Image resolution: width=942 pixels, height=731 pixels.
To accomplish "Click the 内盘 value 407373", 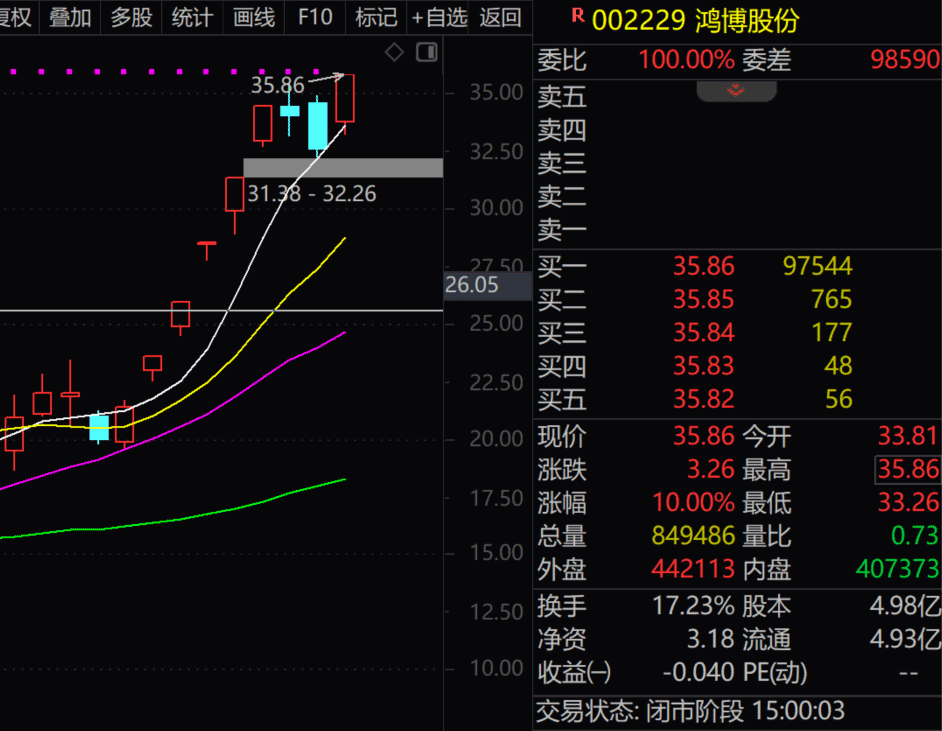I will [897, 569].
